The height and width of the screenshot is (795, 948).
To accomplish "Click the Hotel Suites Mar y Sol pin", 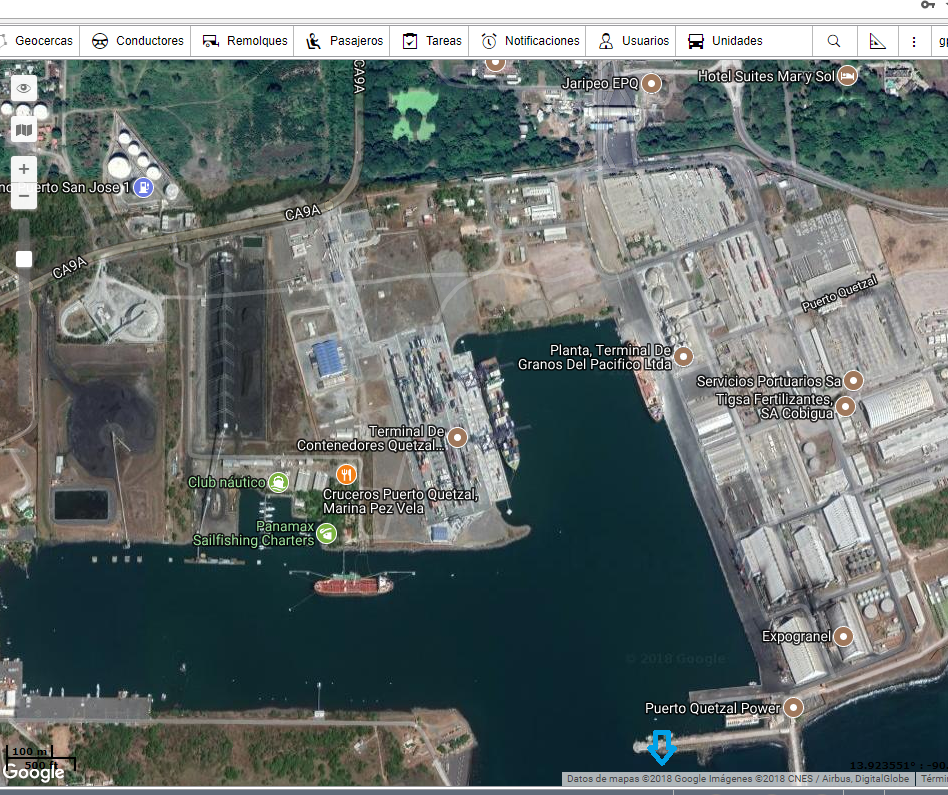I will (x=848, y=76).
